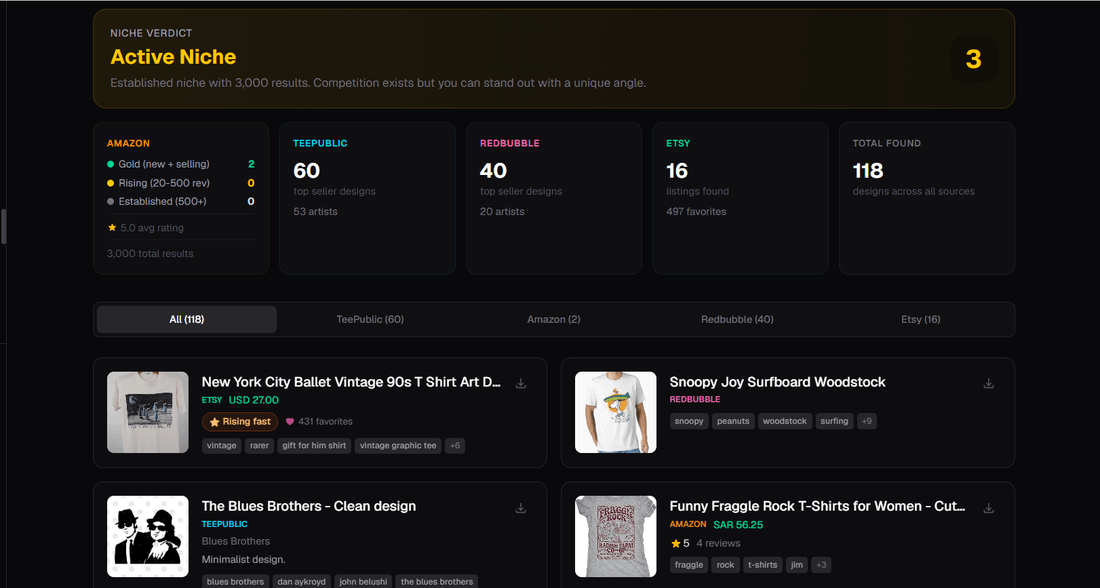Click the AMAZON stats card heading
Image resolution: width=1100 pixels, height=588 pixels.
(x=128, y=143)
